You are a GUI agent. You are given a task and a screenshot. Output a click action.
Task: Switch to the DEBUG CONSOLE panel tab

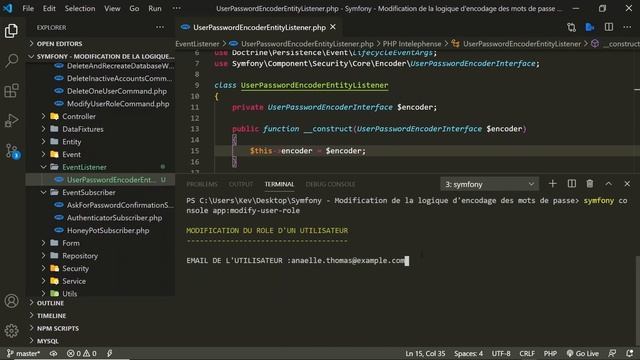[x=330, y=184]
